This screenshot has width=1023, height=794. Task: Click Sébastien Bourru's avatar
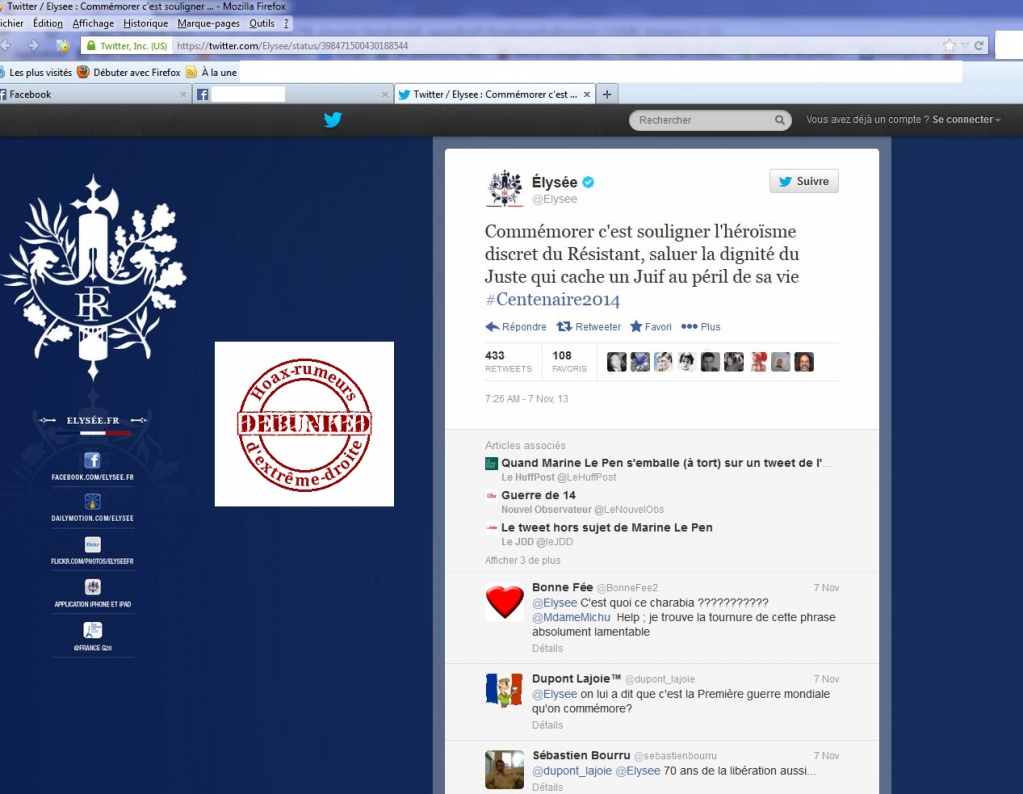(504, 769)
